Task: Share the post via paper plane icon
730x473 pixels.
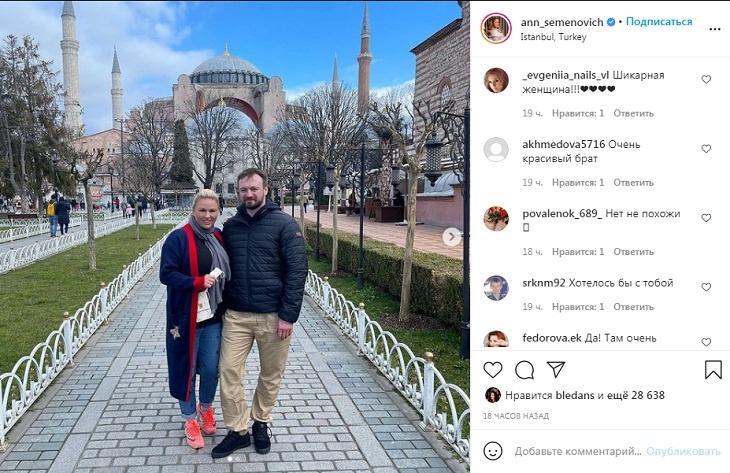Action: (556, 369)
